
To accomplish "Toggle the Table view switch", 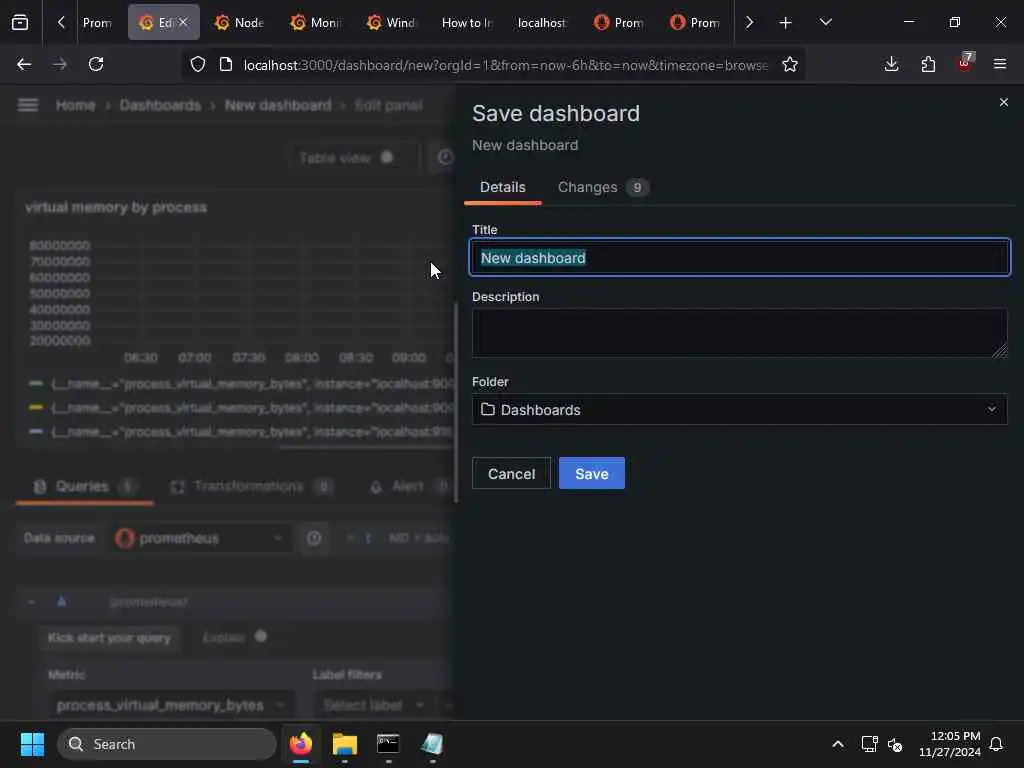I will tap(387, 157).
